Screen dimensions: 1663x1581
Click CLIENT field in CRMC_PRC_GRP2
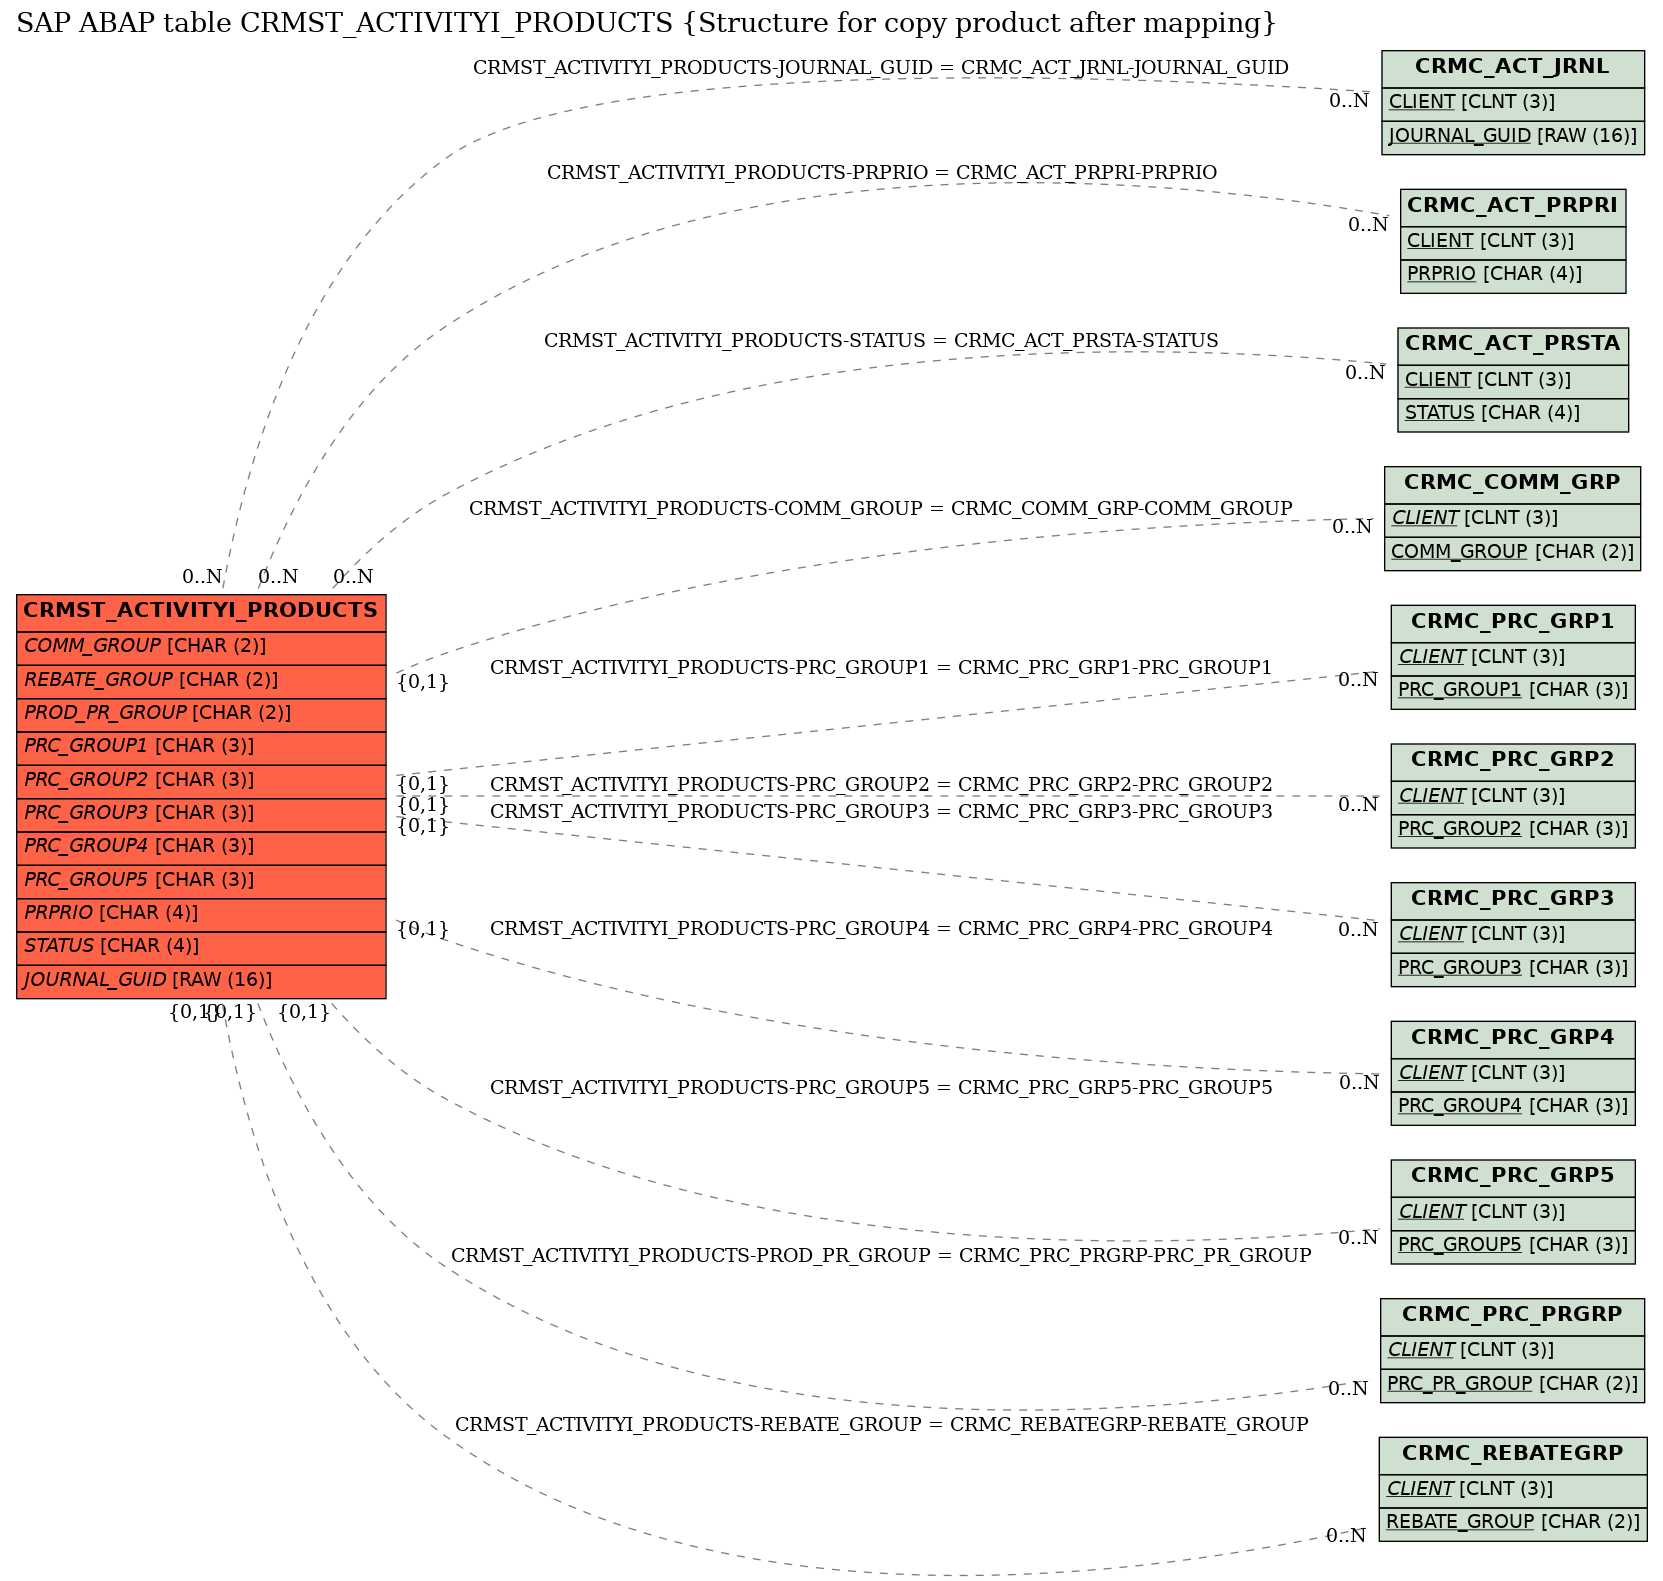pos(1512,797)
